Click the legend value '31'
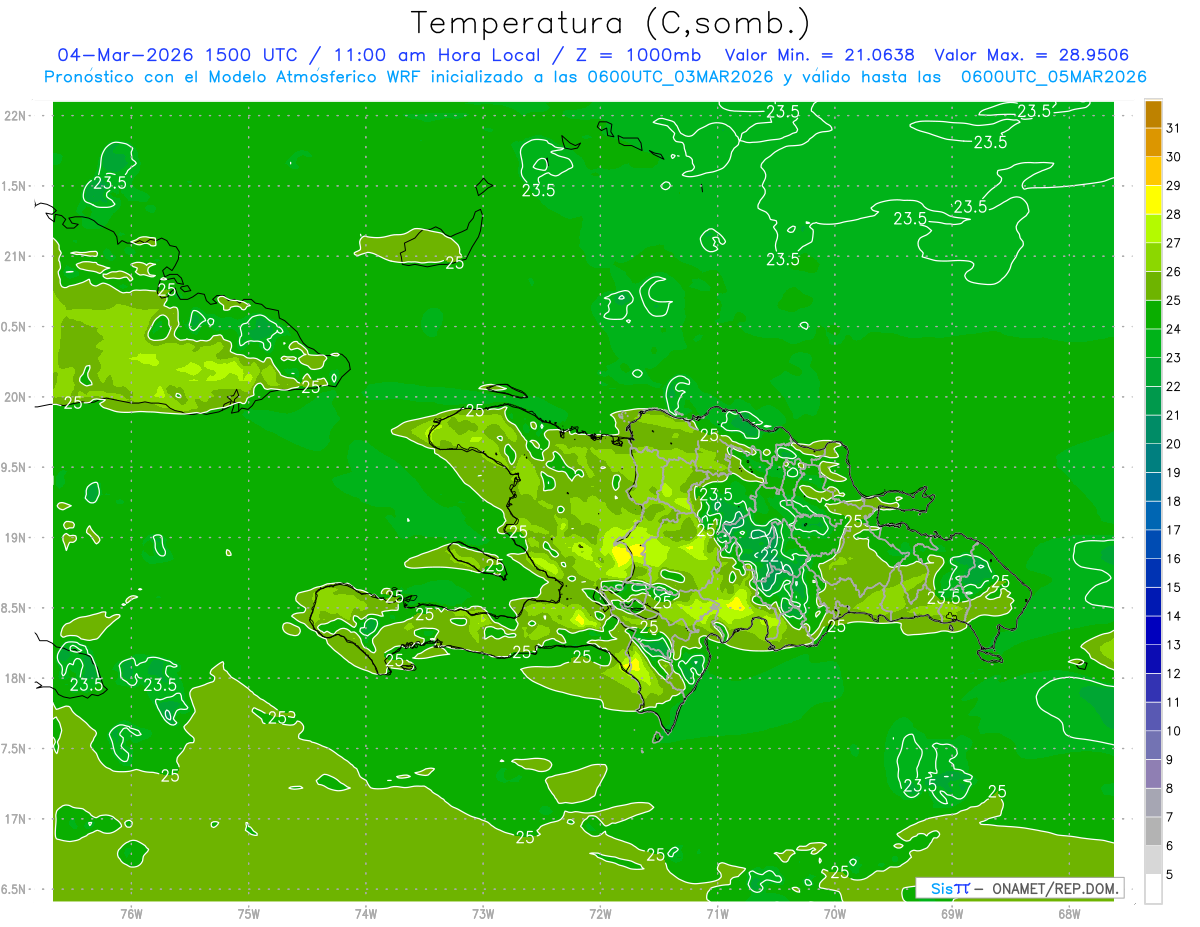1200x927 pixels. tap(1173, 128)
